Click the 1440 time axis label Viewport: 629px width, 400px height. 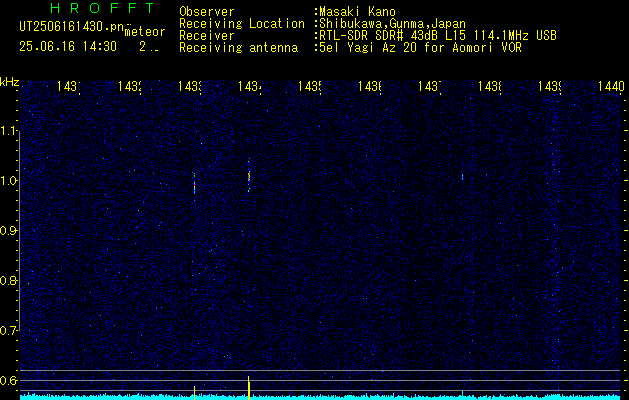pyautogui.click(x=611, y=86)
